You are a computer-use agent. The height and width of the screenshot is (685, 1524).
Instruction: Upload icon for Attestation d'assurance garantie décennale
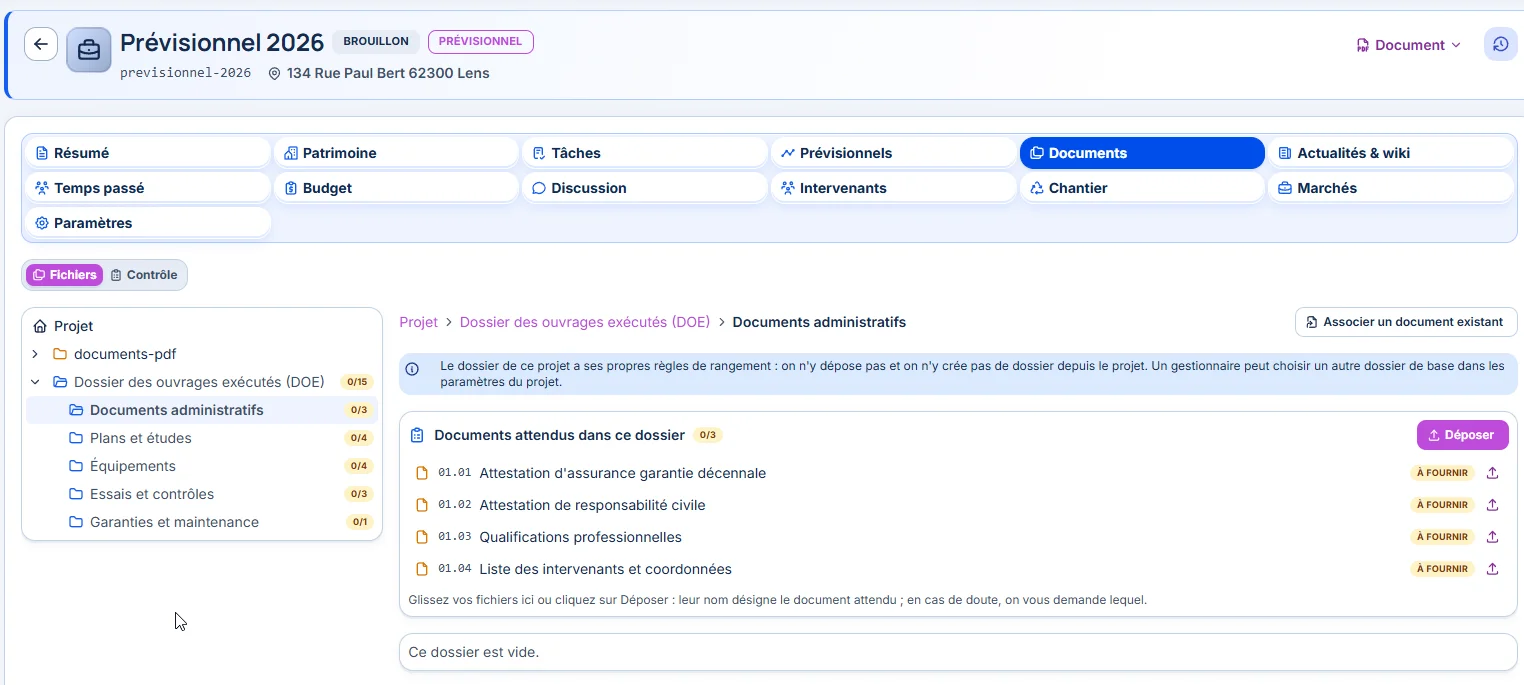1492,473
